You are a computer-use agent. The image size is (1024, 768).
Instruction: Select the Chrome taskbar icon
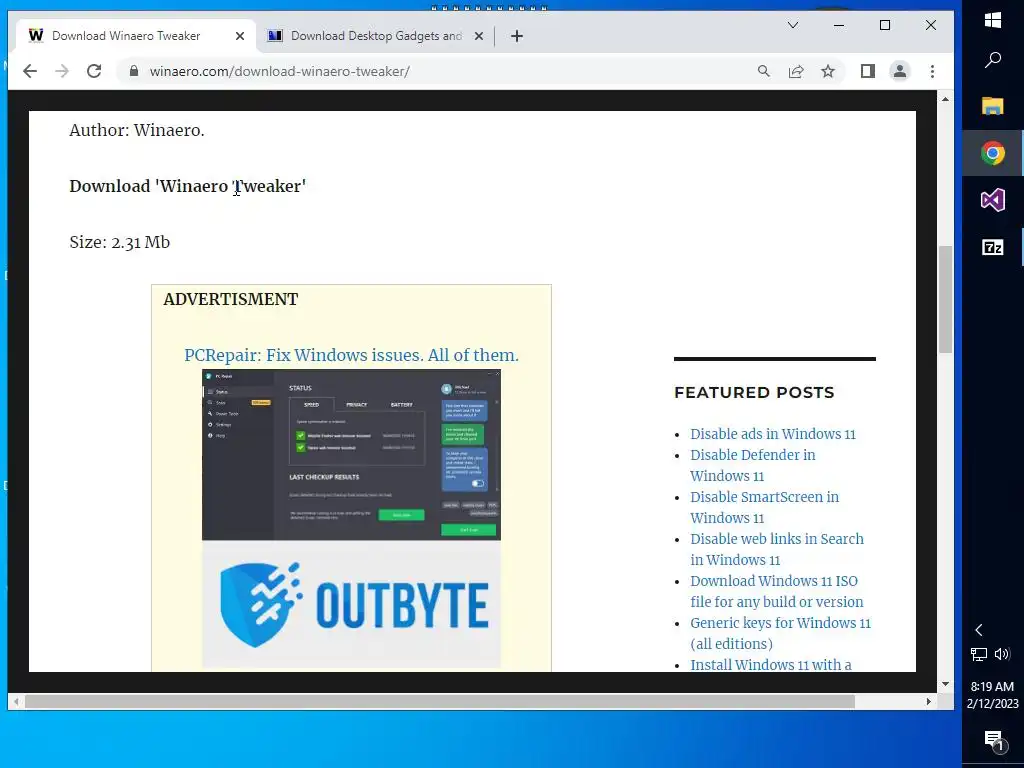tap(993, 153)
